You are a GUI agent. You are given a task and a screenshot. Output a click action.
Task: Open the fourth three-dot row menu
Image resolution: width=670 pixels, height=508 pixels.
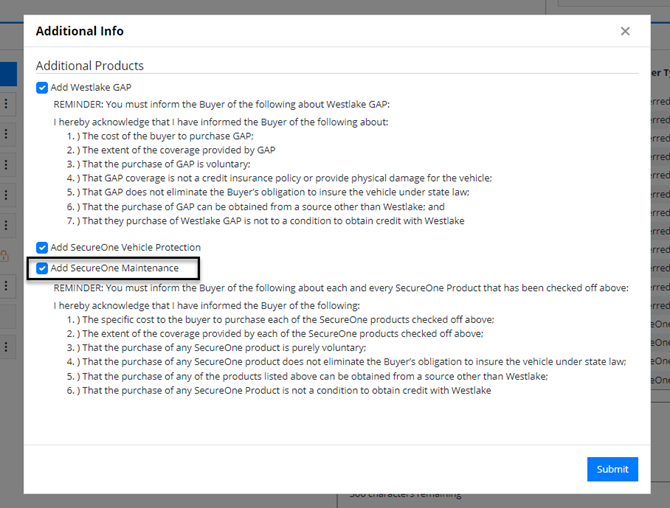click(6, 195)
